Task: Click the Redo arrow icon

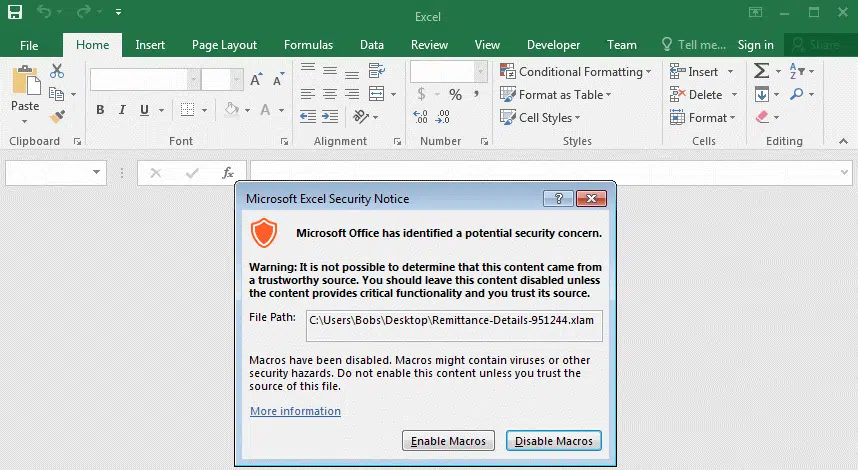Action: (x=84, y=11)
